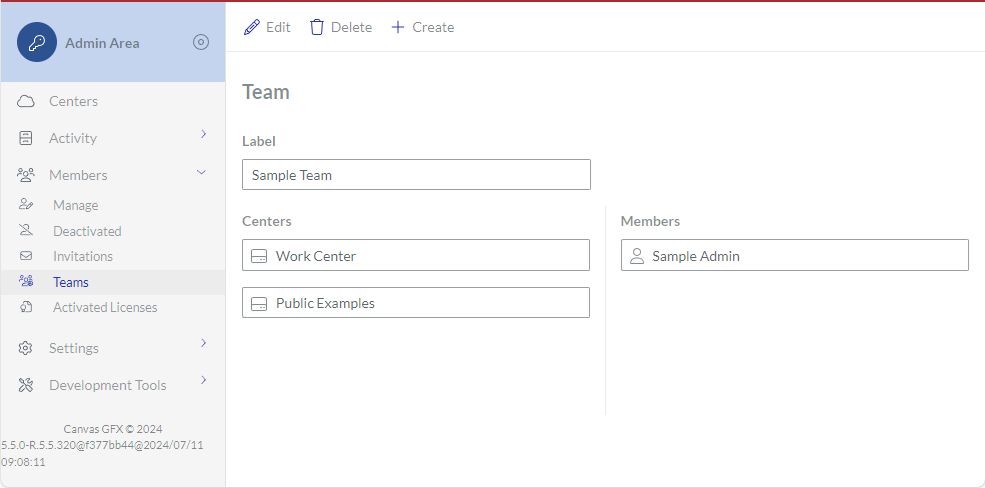Click the Sample Admin person icon

pos(637,256)
